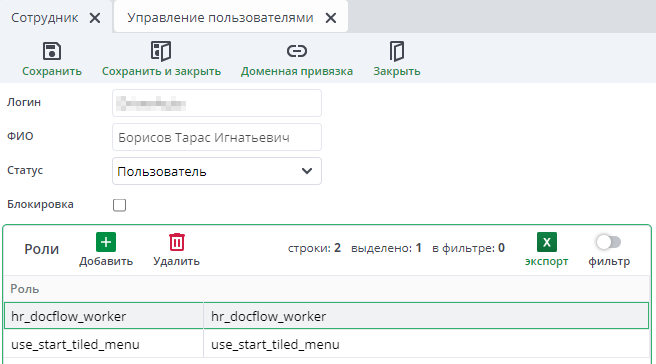Click hr_docflow_worker in second column
The width and height of the screenshot is (656, 364).
426,316
